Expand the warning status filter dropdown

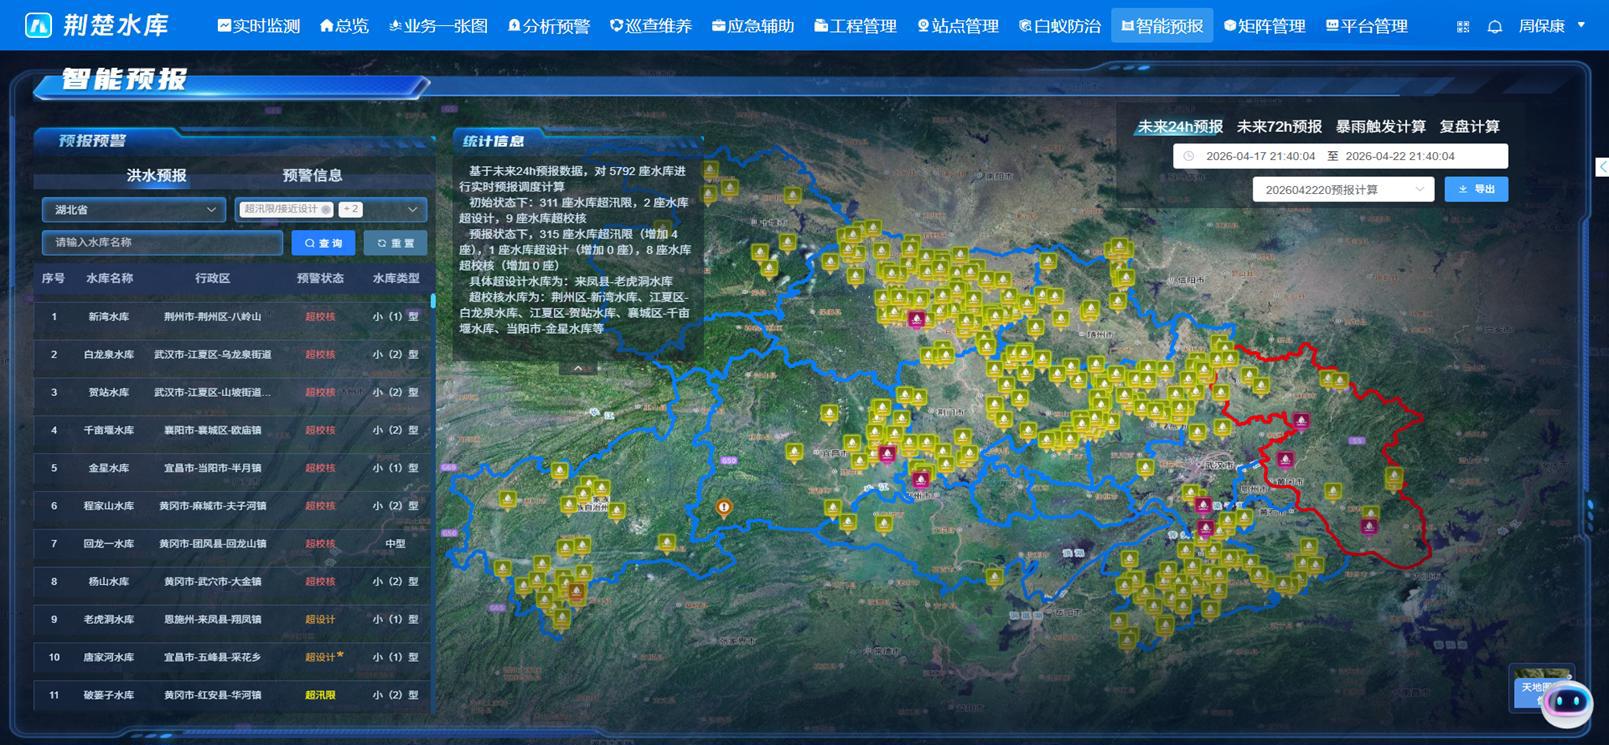click(x=412, y=210)
